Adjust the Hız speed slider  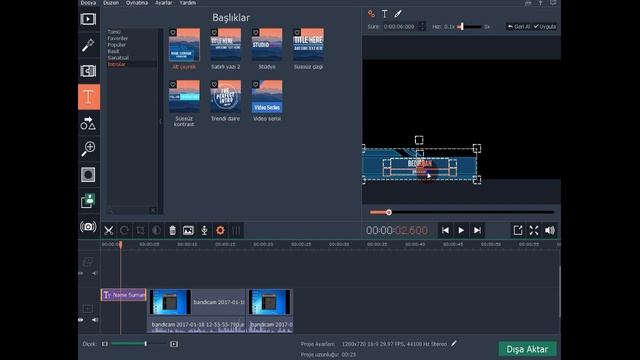click(x=469, y=27)
